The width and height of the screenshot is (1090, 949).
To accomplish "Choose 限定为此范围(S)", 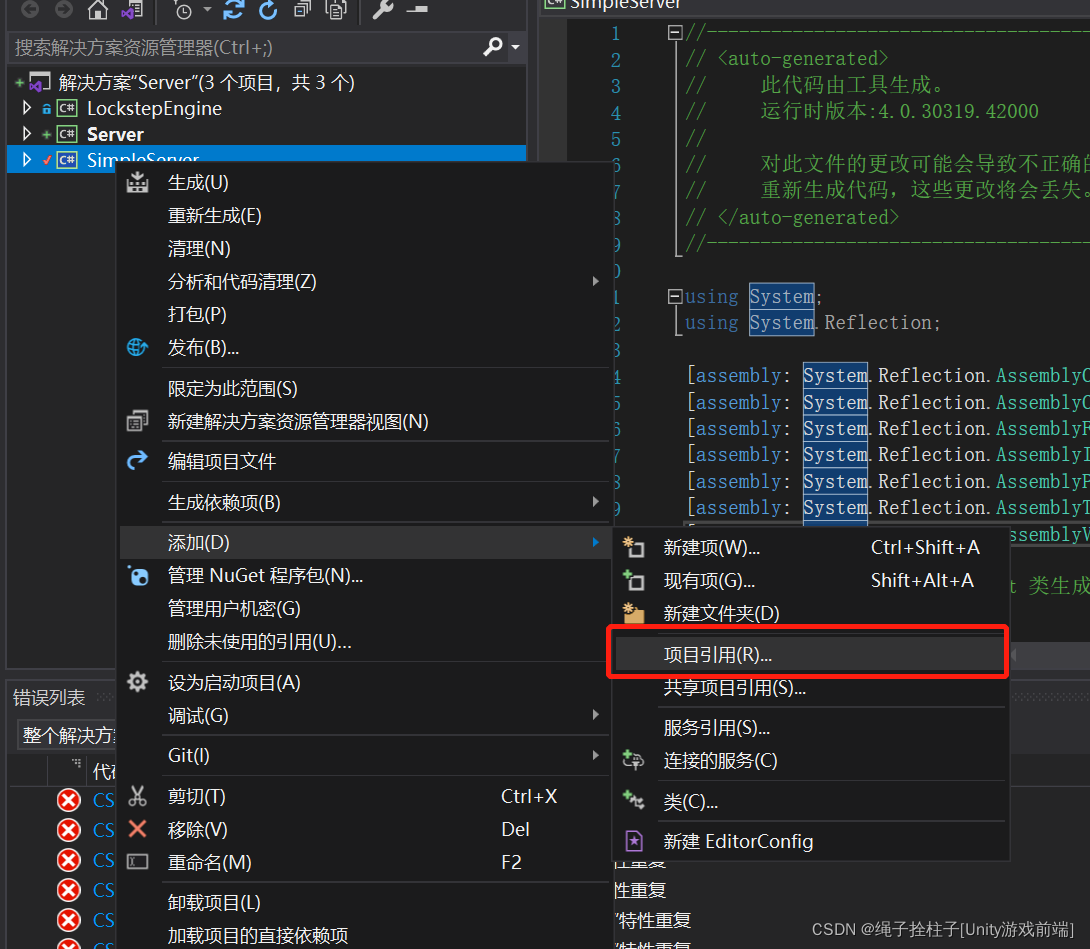I will click(232, 388).
